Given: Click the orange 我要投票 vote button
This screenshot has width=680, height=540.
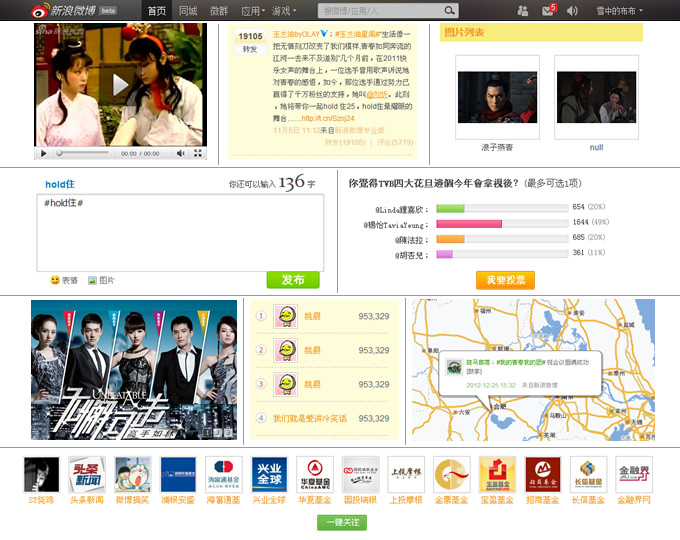Looking at the screenshot, I should (x=505, y=280).
